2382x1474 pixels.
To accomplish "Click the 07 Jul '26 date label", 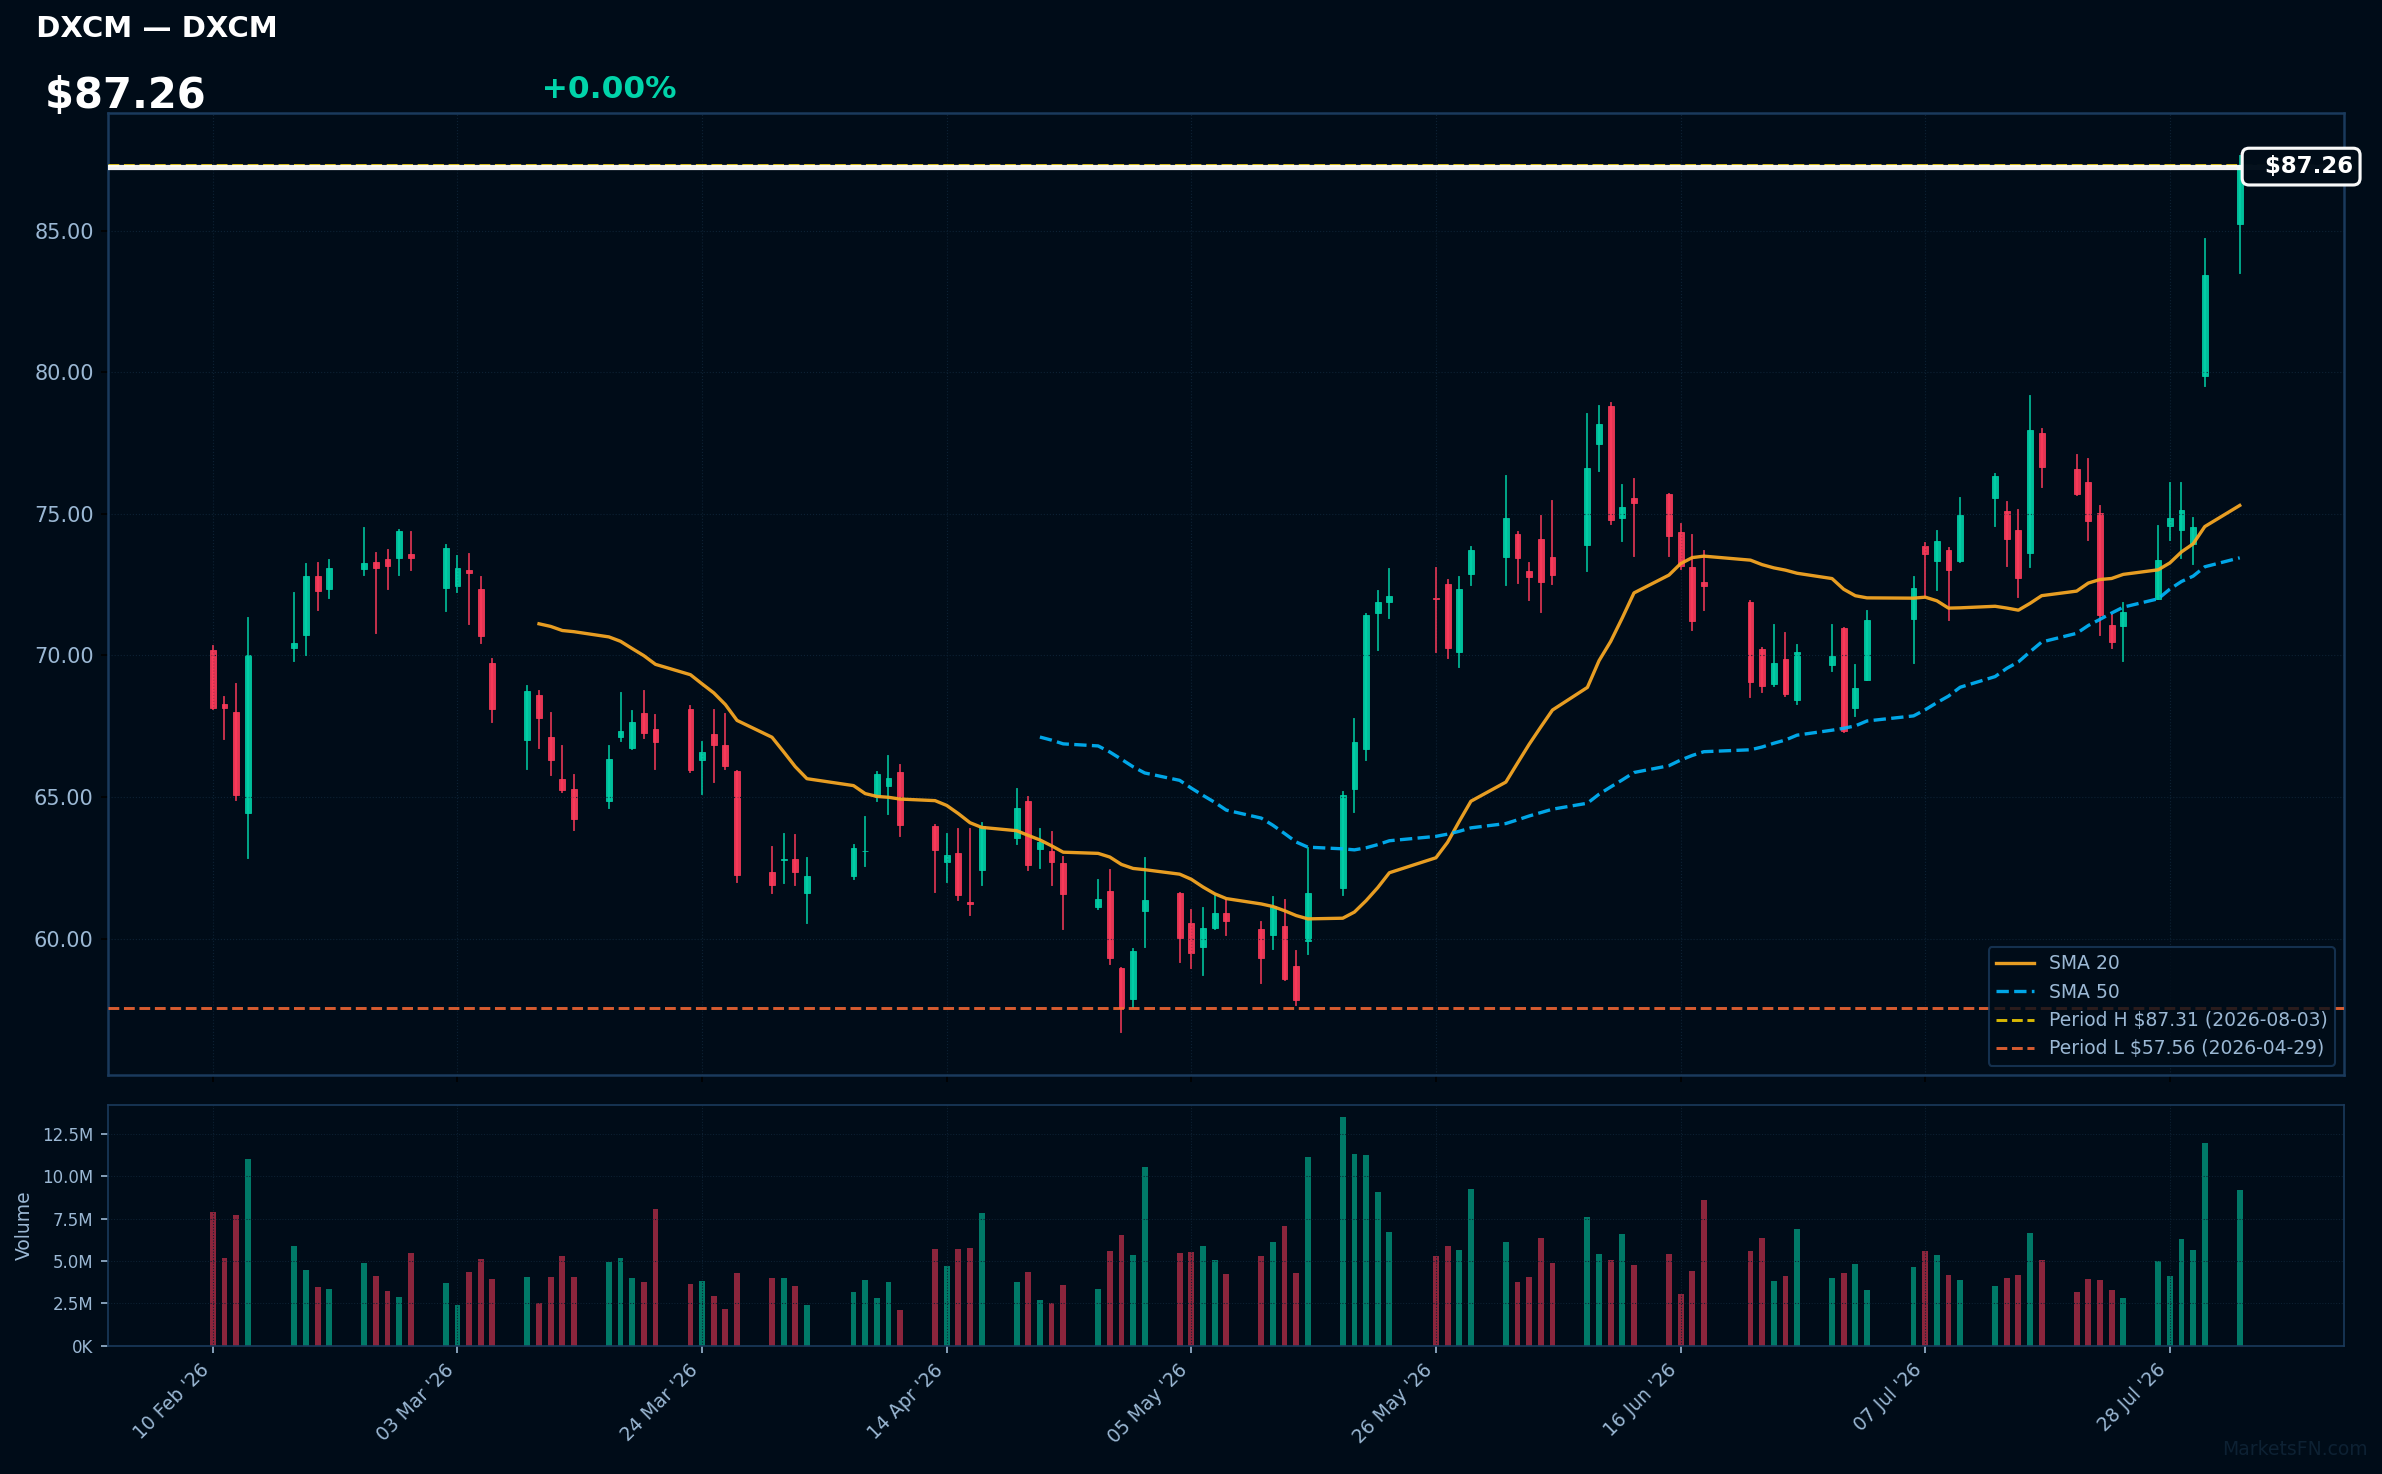I will point(1887,1397).
